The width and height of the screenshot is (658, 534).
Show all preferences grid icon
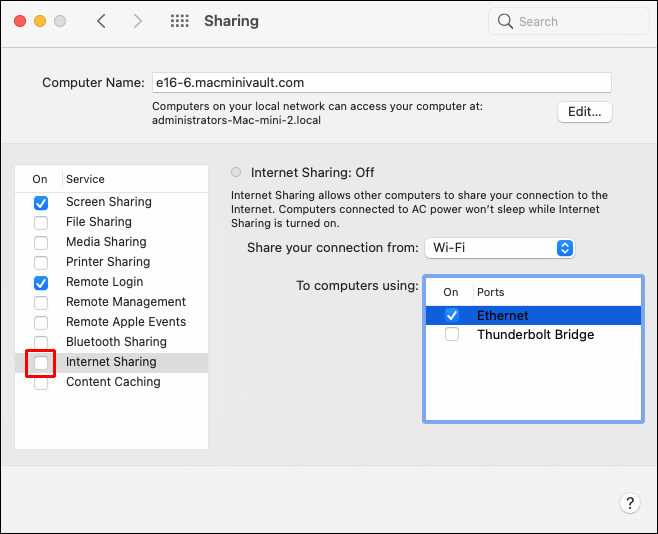[180, 21]
